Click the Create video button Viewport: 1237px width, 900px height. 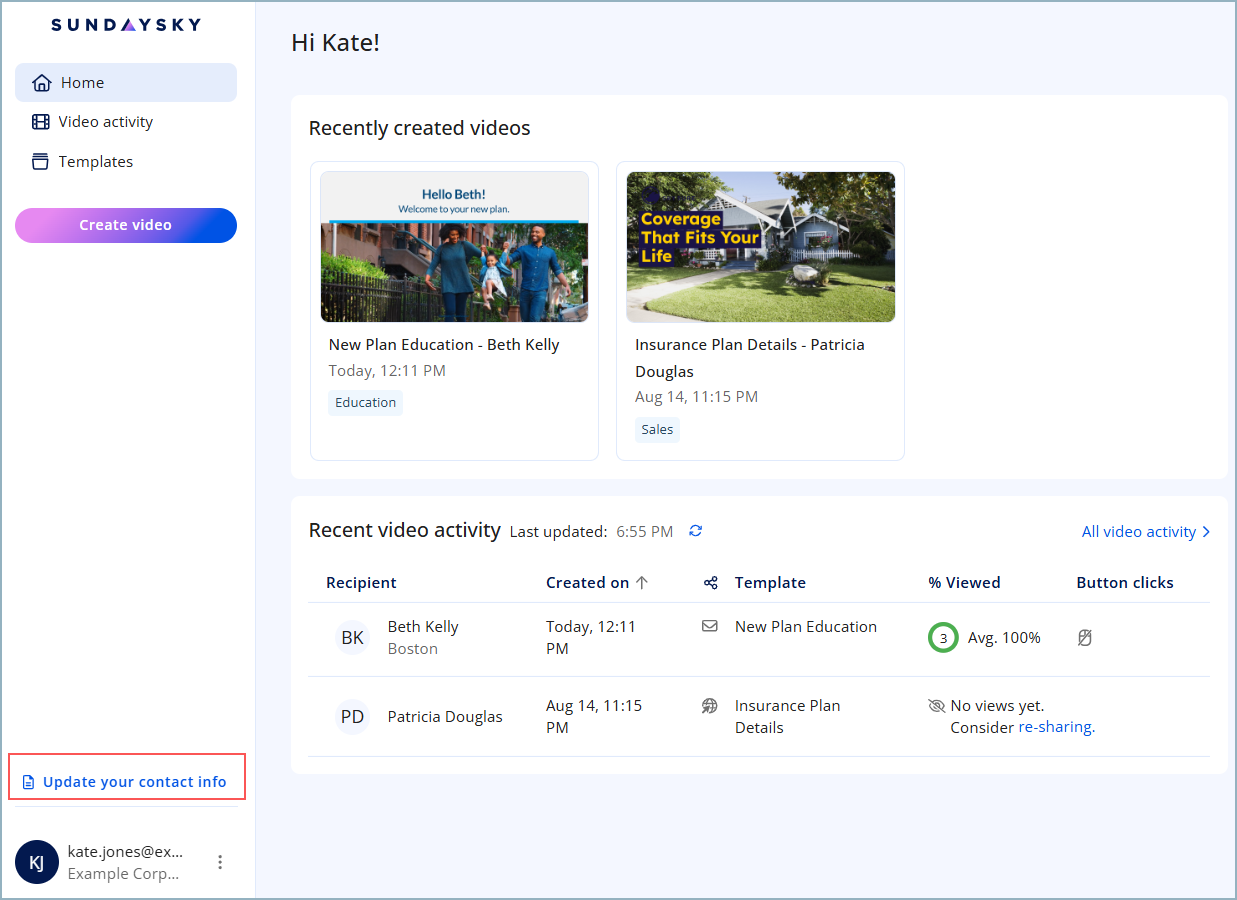[126, 225]
